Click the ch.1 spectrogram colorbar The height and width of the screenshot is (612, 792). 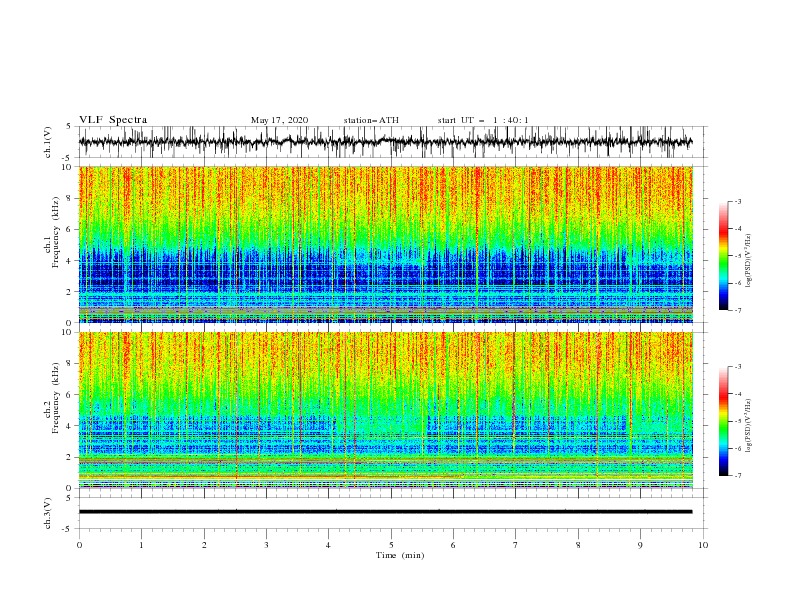(x=723, y=256)
